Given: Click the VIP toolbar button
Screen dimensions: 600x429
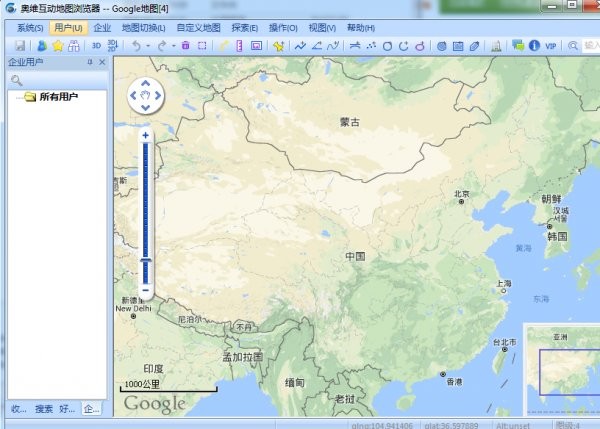Looking at the screenshot, I should [550, 46].
